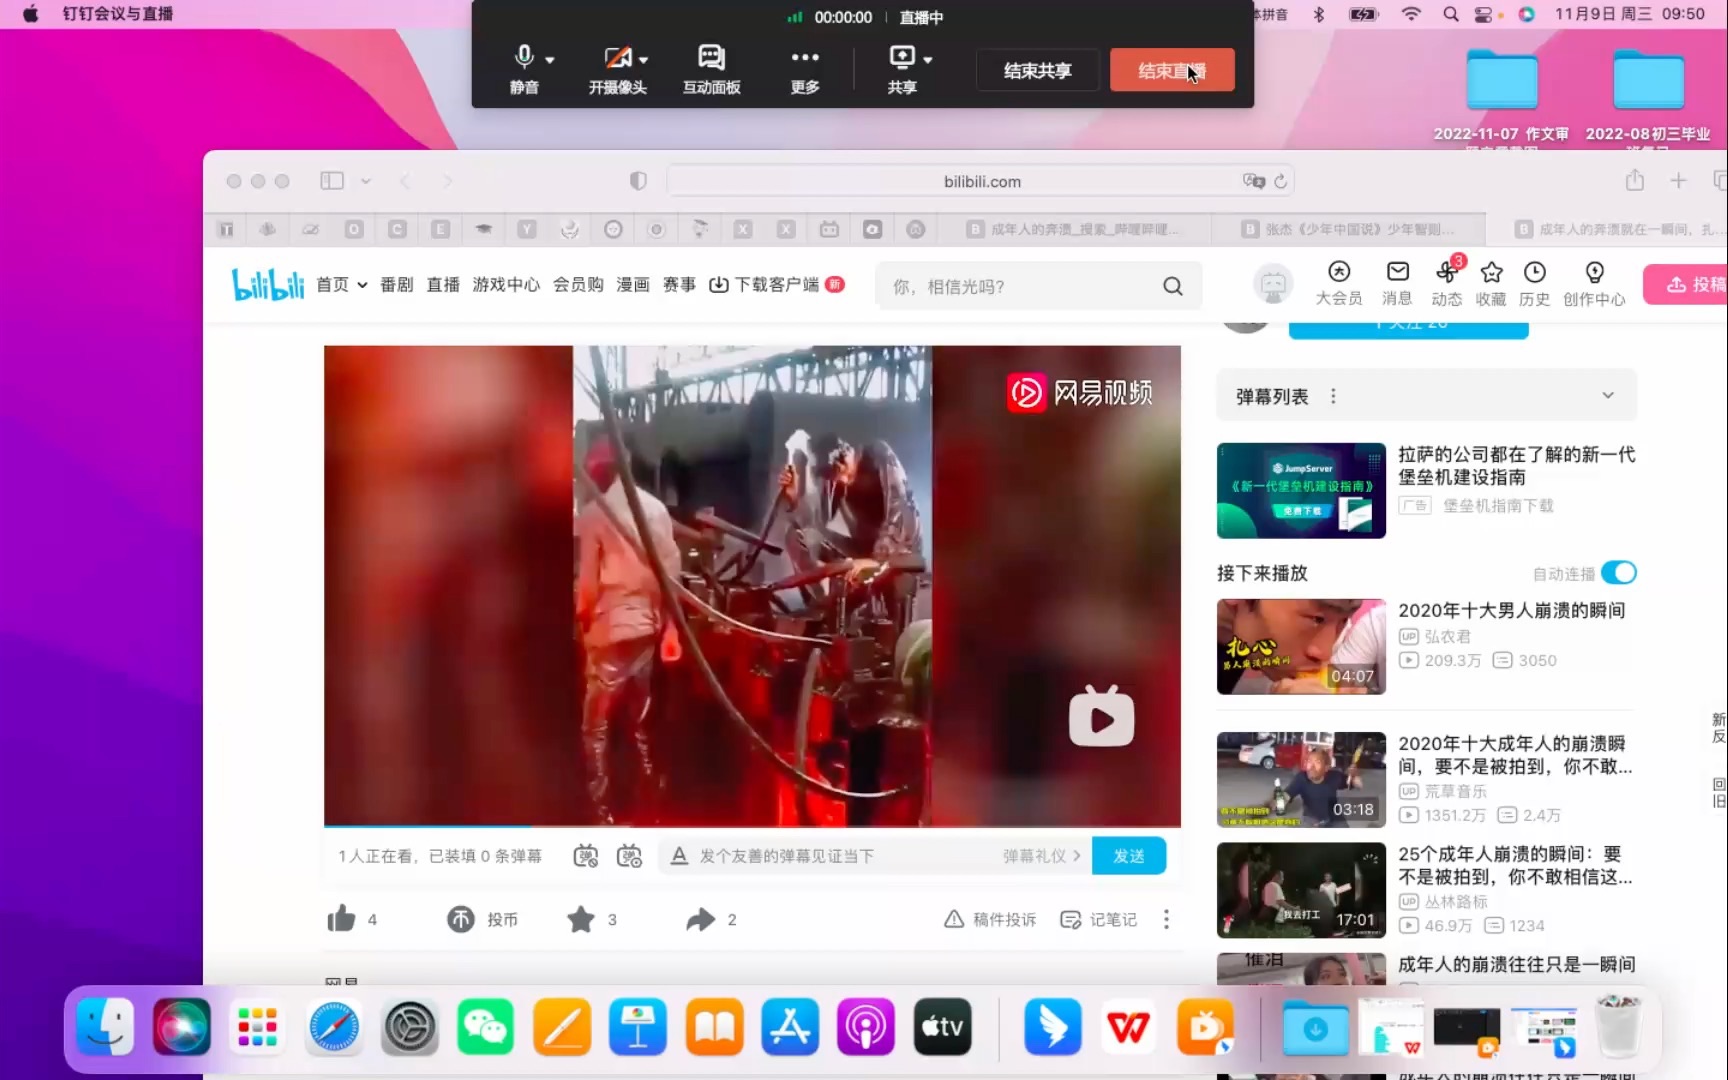This screenshot has width=1728, height=1080.
Task: Share video with arrow icon
Action: (701, 919)
